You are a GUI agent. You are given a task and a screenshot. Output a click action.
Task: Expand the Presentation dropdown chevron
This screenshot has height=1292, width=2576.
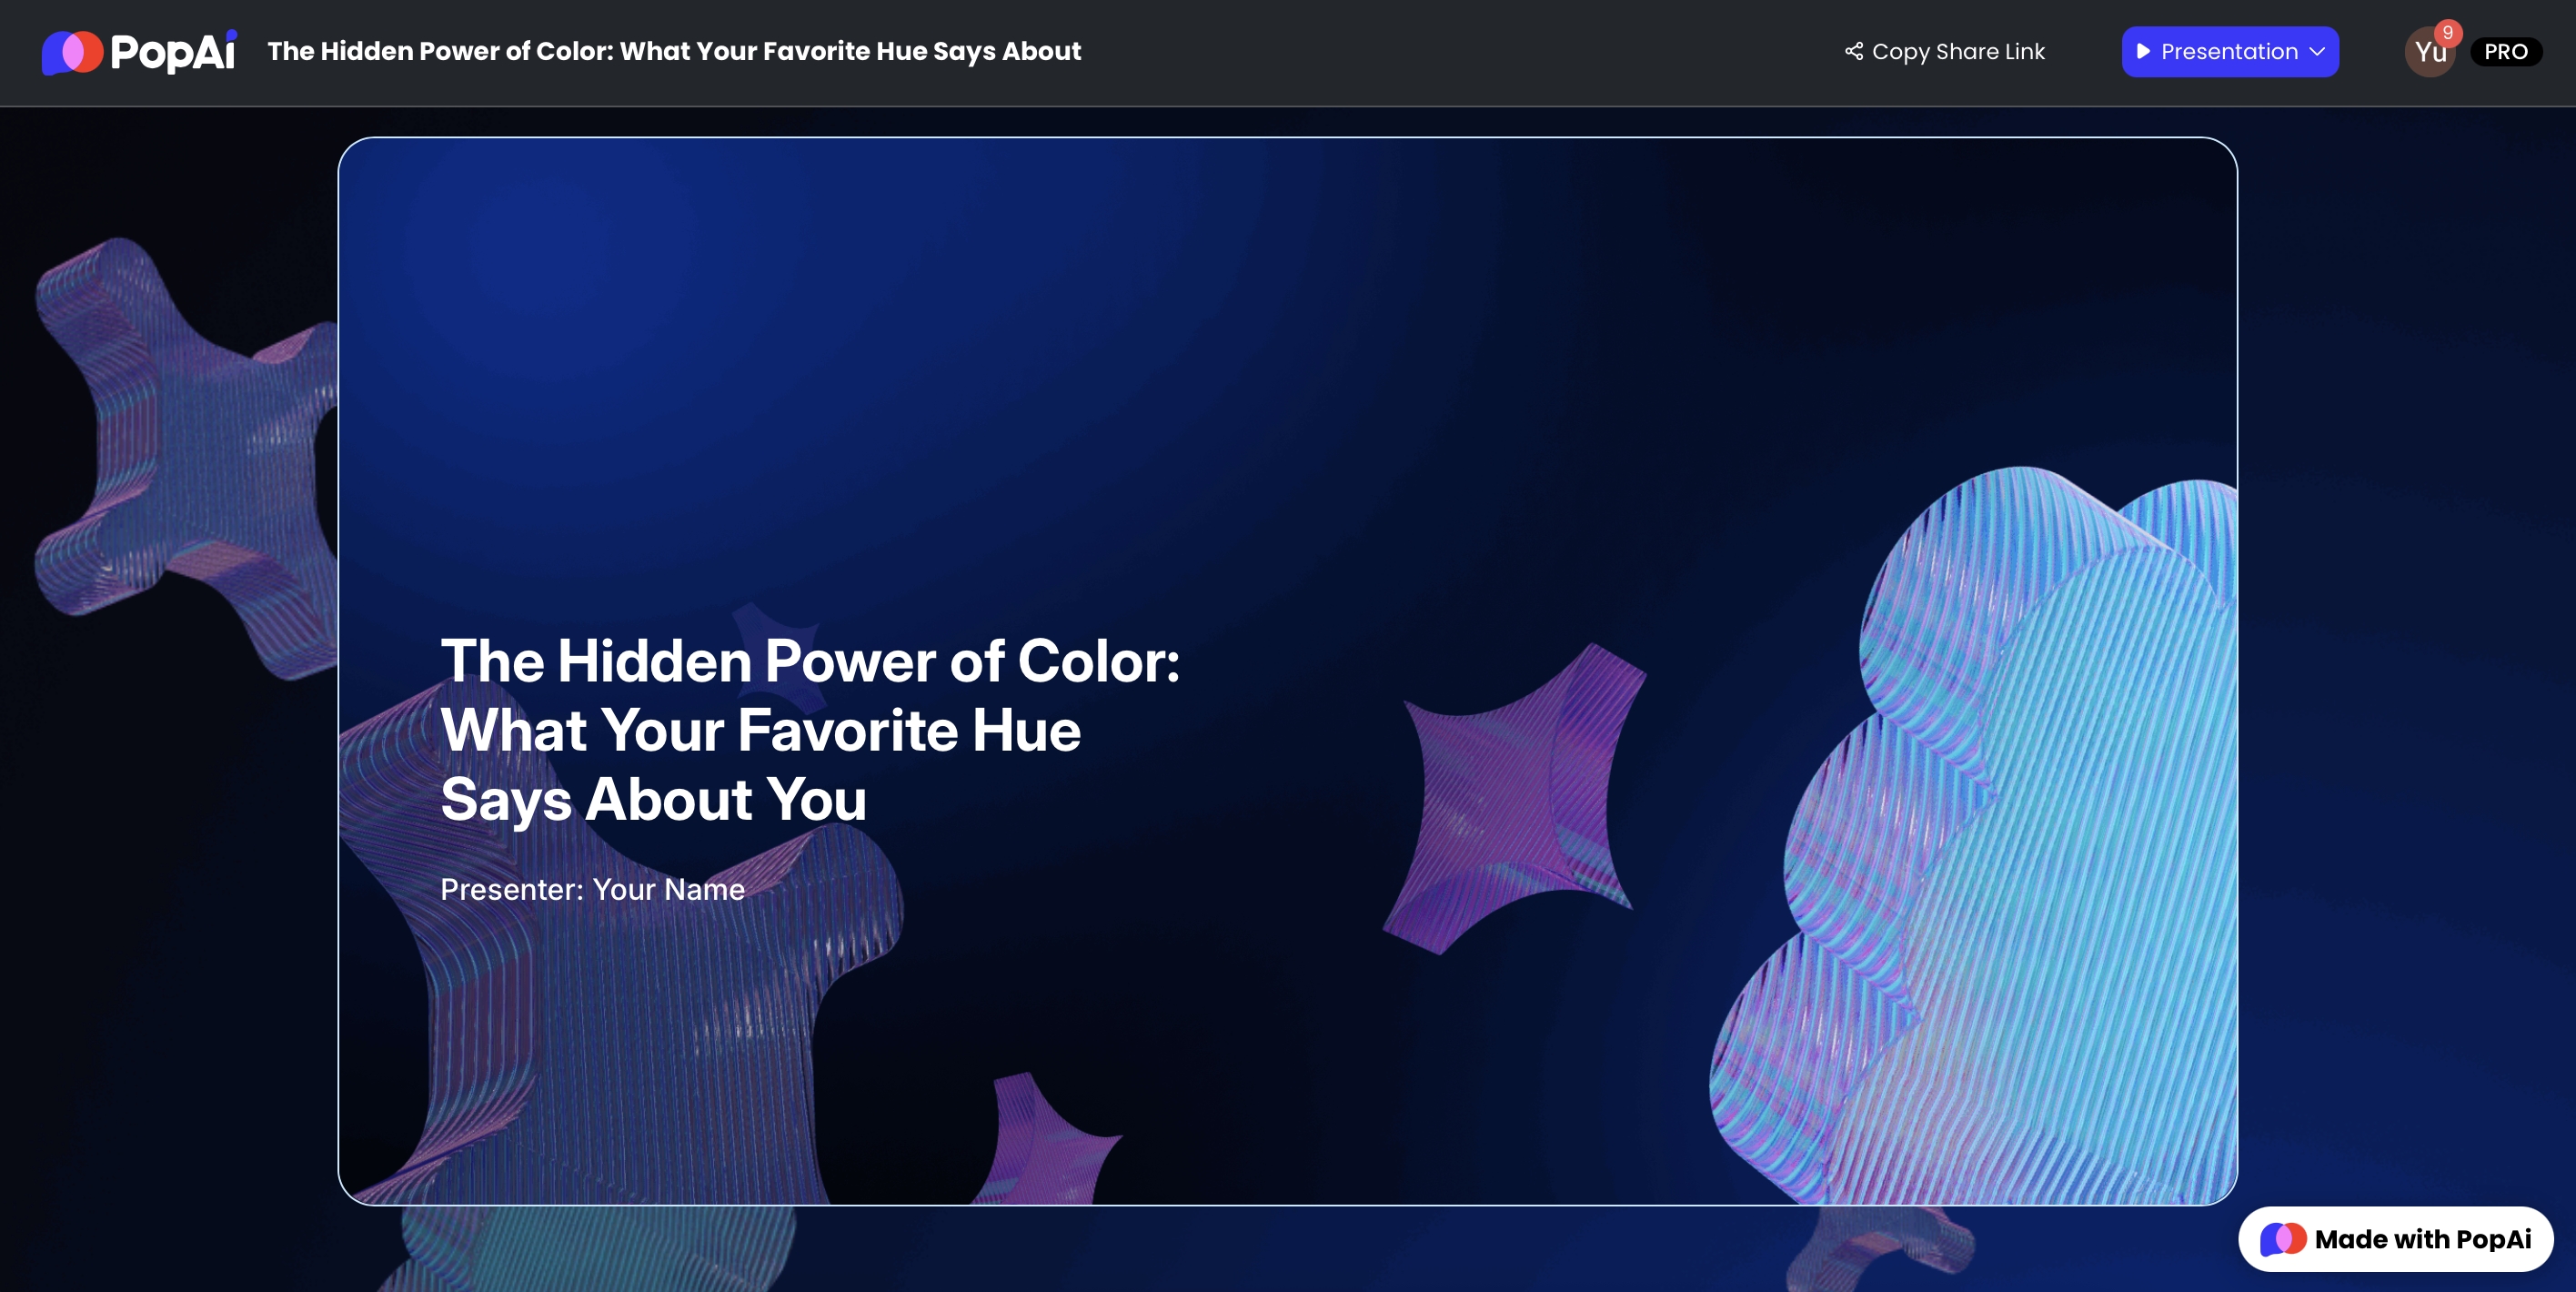point(2317,52)
